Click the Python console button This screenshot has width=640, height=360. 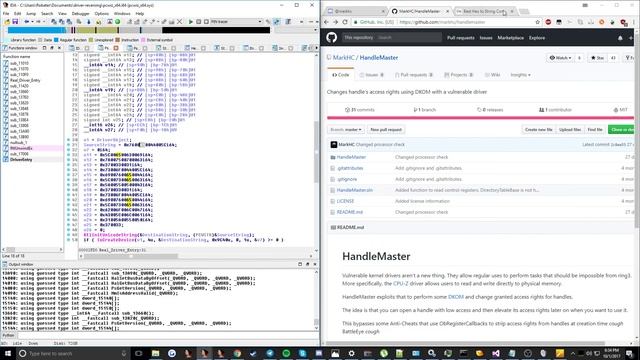coord(9,335)
